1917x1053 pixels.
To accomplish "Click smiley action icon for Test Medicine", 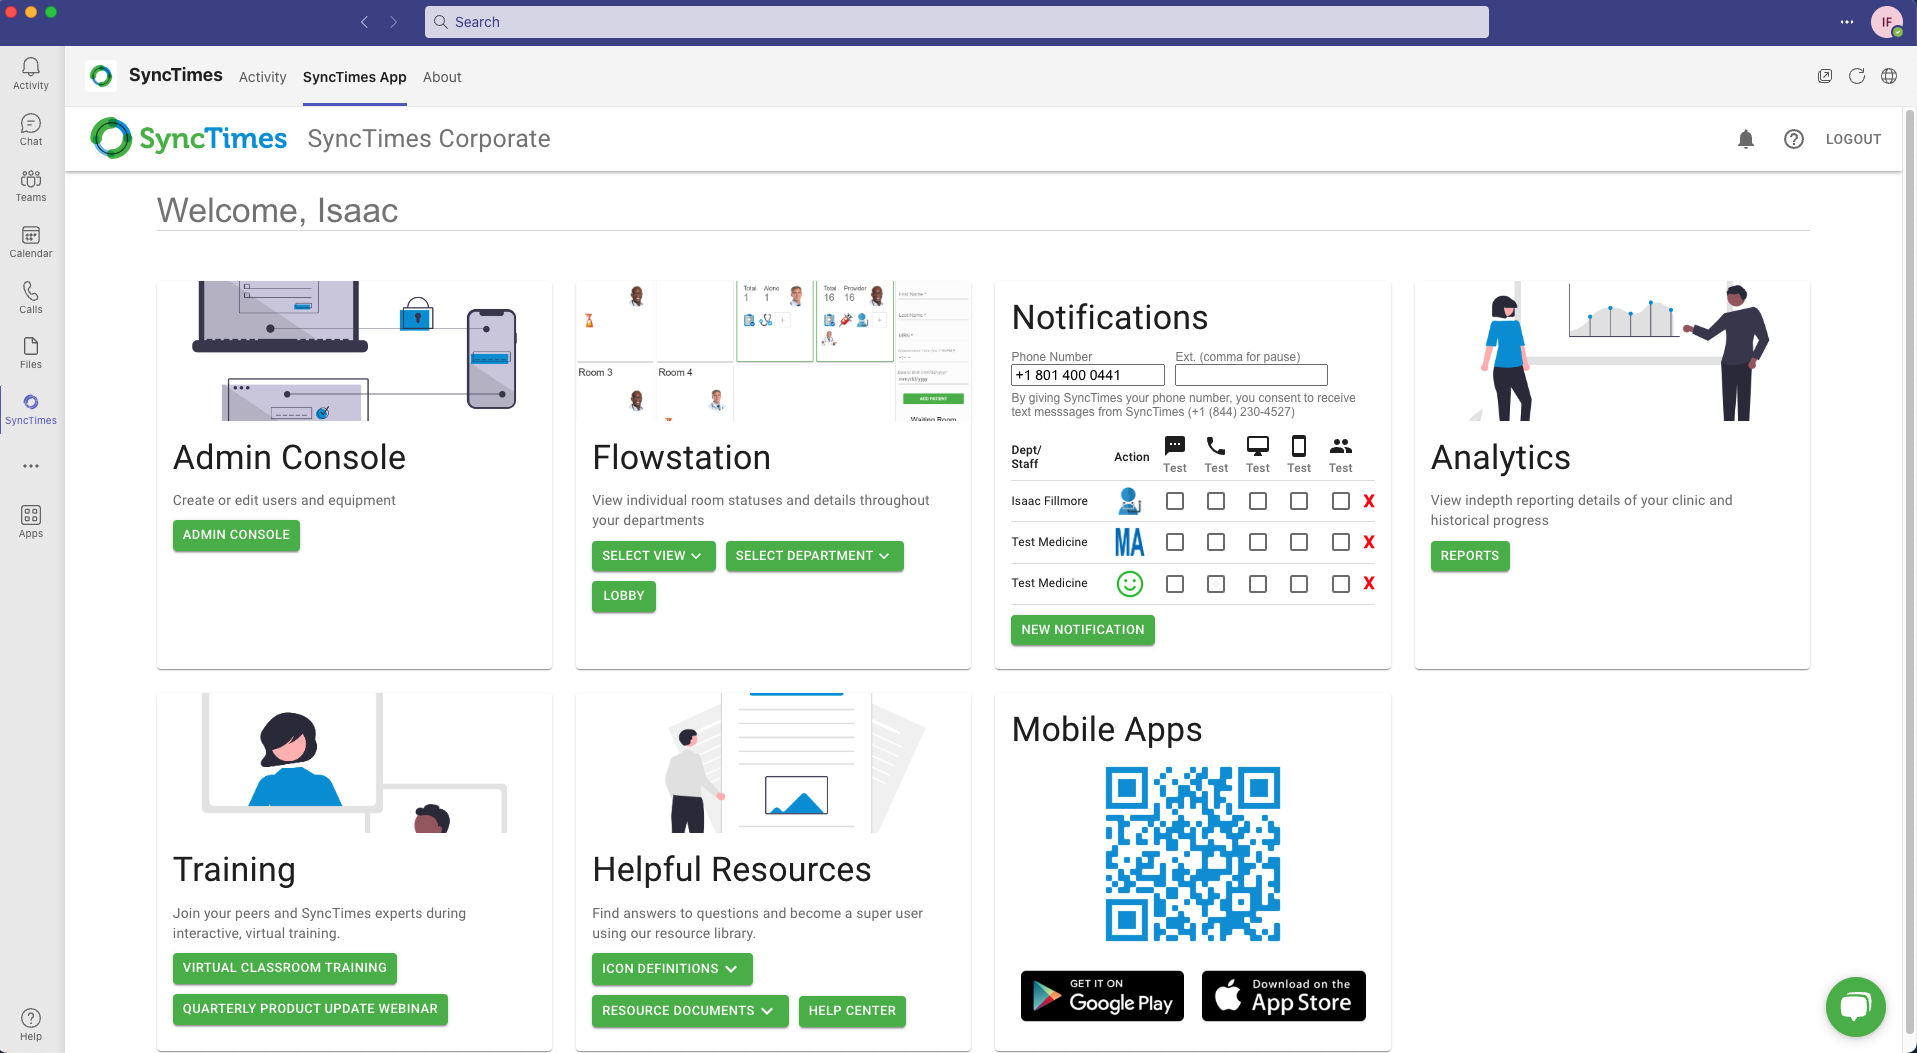I will [1130, 584].
